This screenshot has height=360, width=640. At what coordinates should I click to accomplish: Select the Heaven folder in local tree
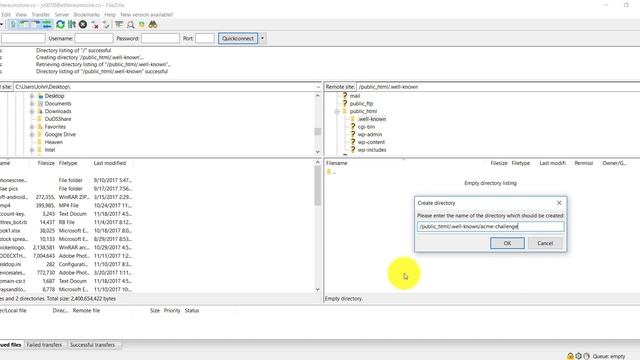[x=53, y=142]
